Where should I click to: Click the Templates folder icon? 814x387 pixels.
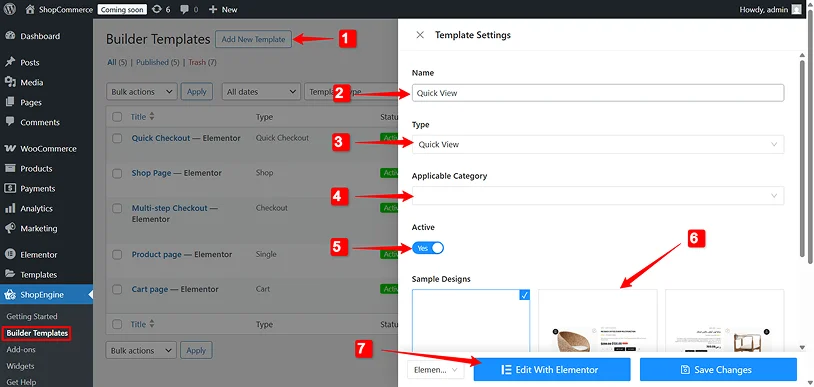(x=9, y=274)
